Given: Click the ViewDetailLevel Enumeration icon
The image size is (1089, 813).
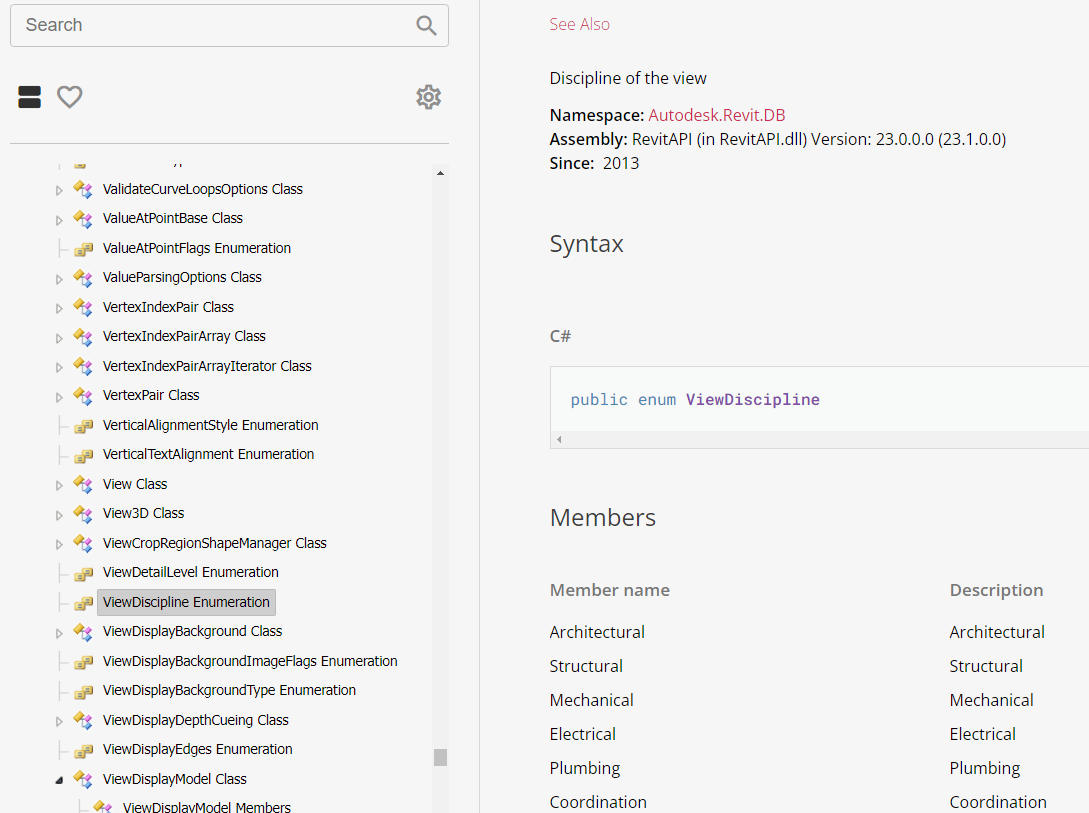Looking at the screenshot, I should click(83, 573).
